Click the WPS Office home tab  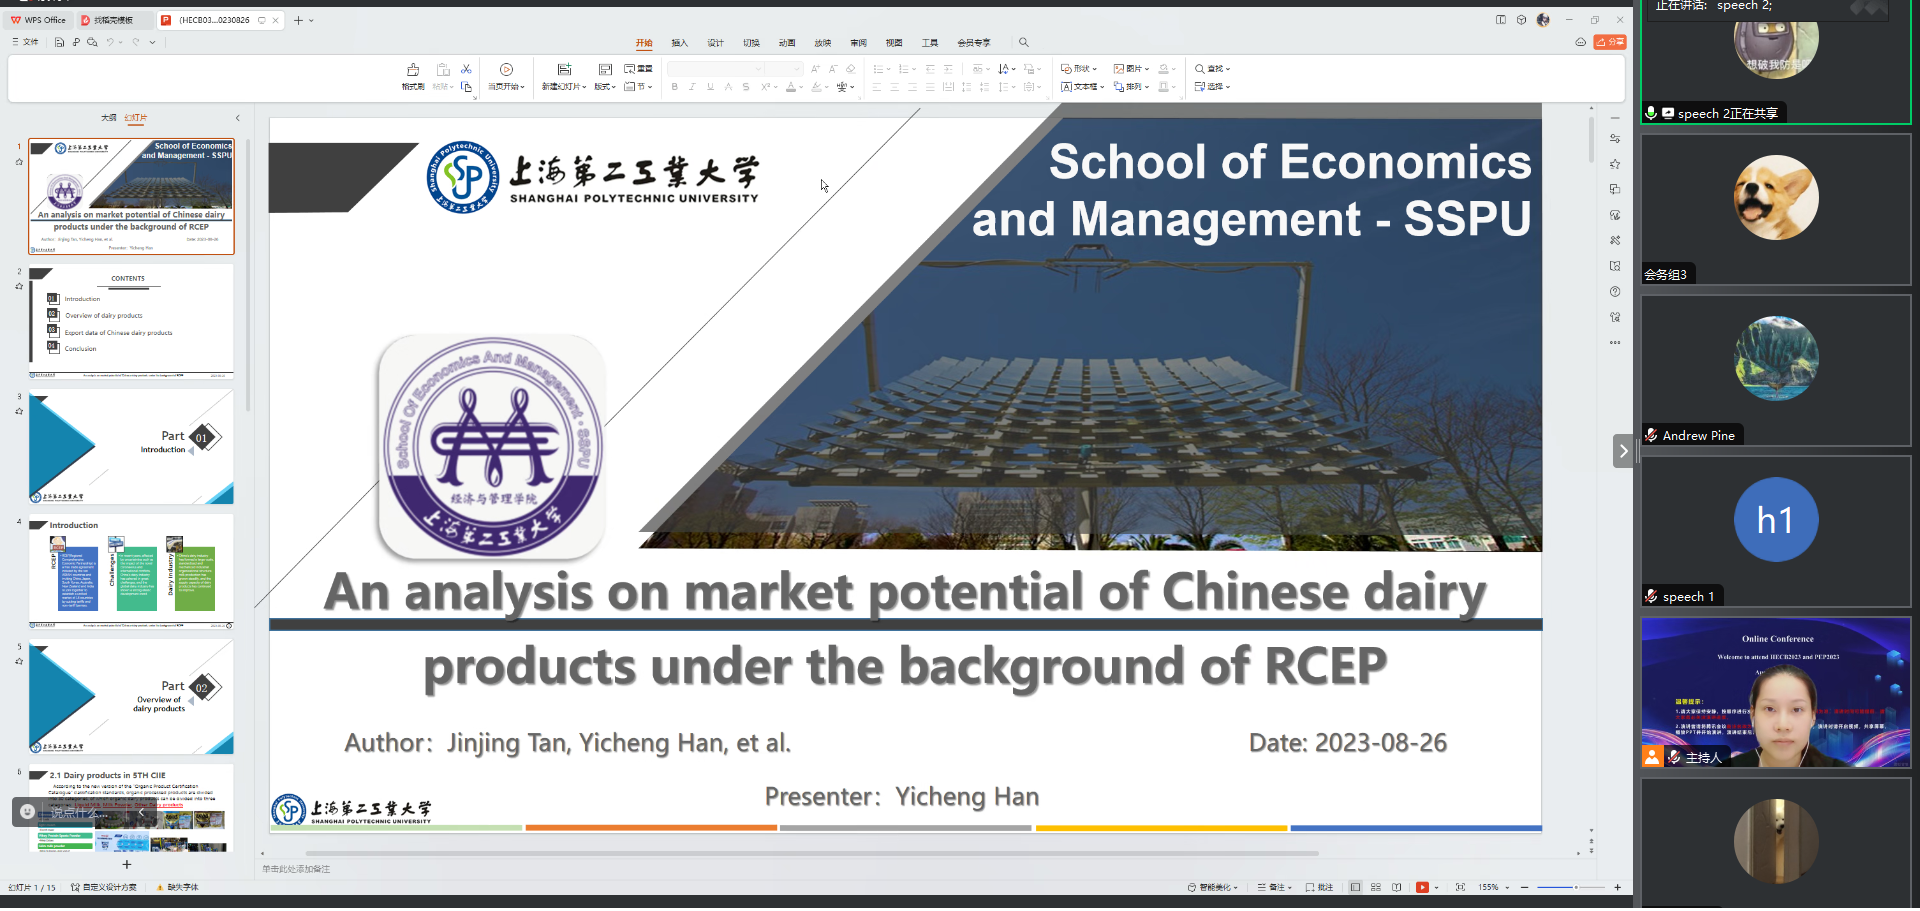pos(38,20)
